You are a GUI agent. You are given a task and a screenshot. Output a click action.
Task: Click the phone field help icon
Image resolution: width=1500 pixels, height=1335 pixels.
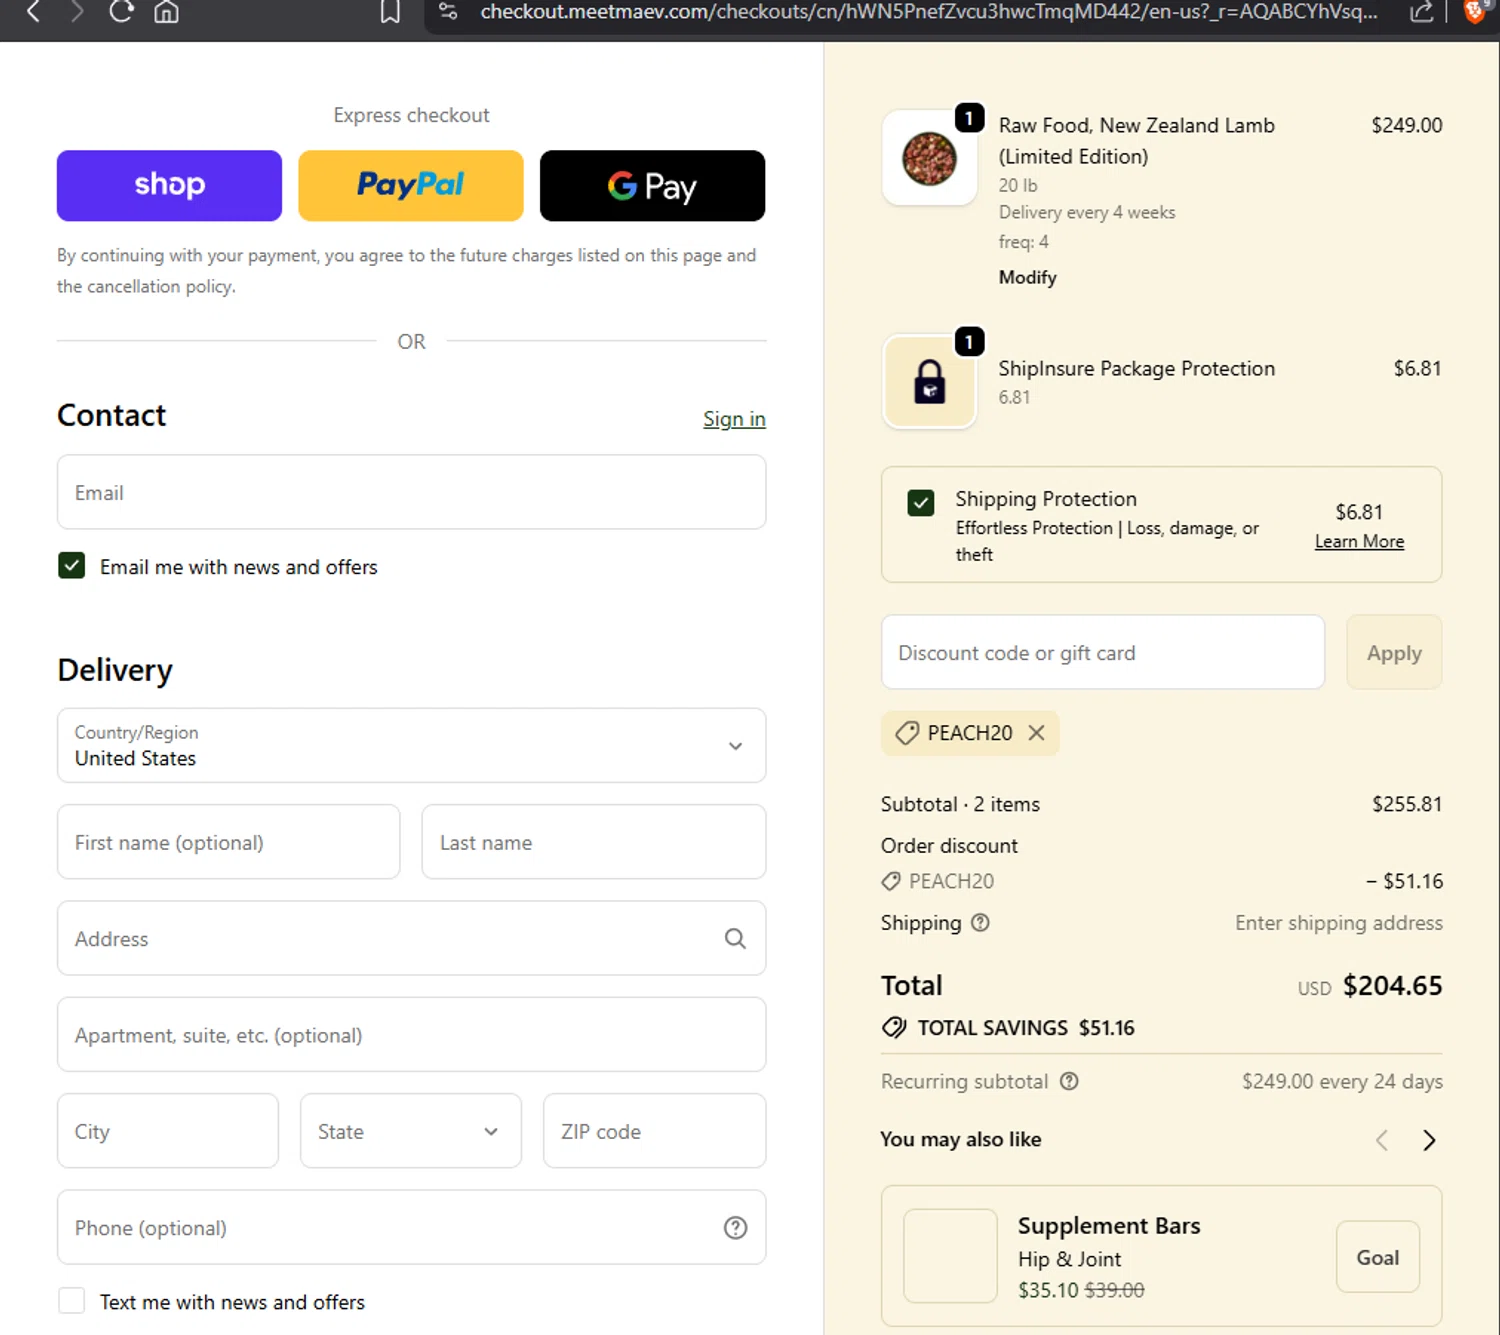[x=735, y=1227]
